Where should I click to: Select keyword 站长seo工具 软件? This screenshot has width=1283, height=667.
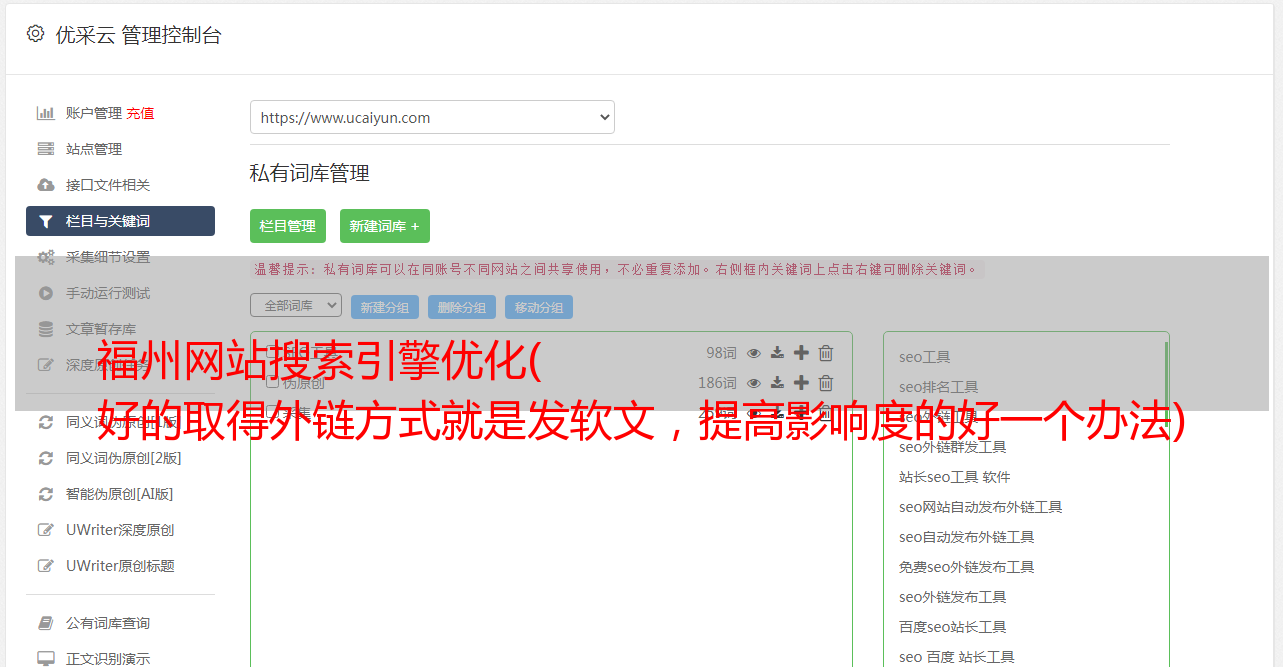pyautogui.click(x=955, y=477)
